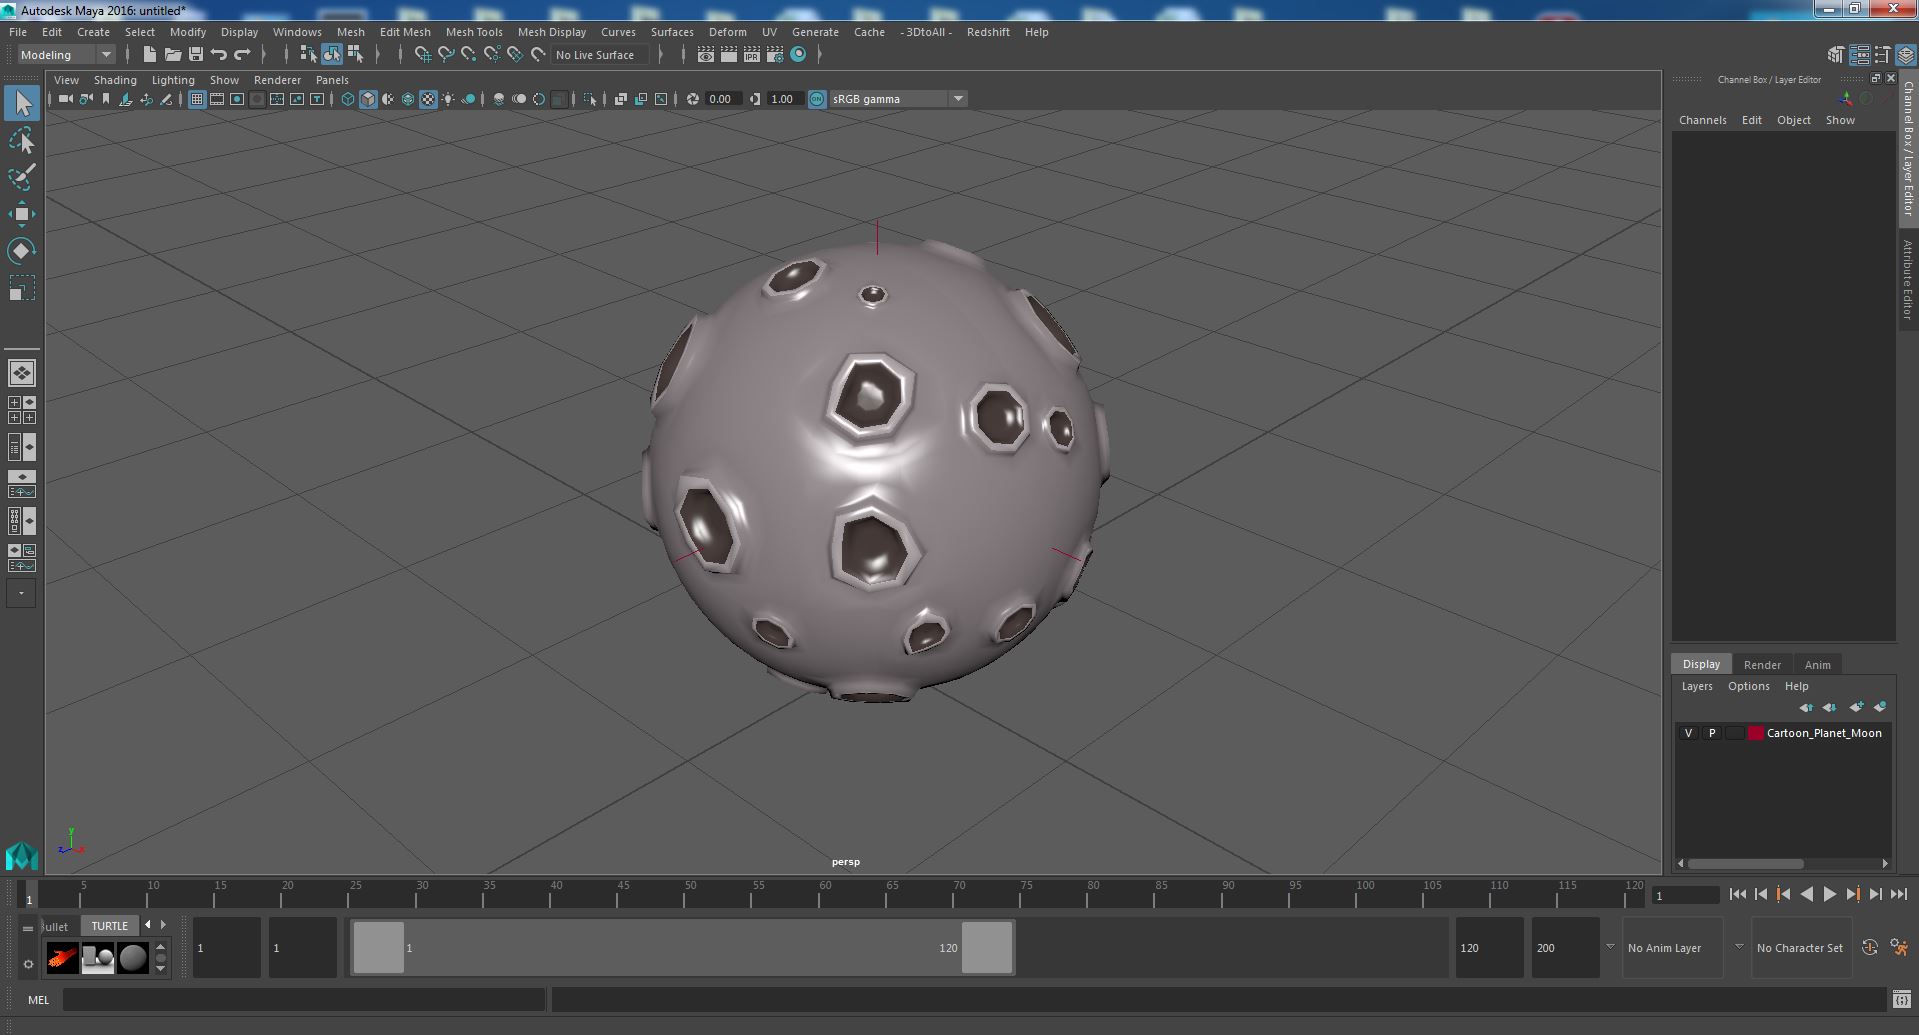Screen dimensions: 1919x1035
Task: Open the Render View window icon
Action: [x=706, y=55]
